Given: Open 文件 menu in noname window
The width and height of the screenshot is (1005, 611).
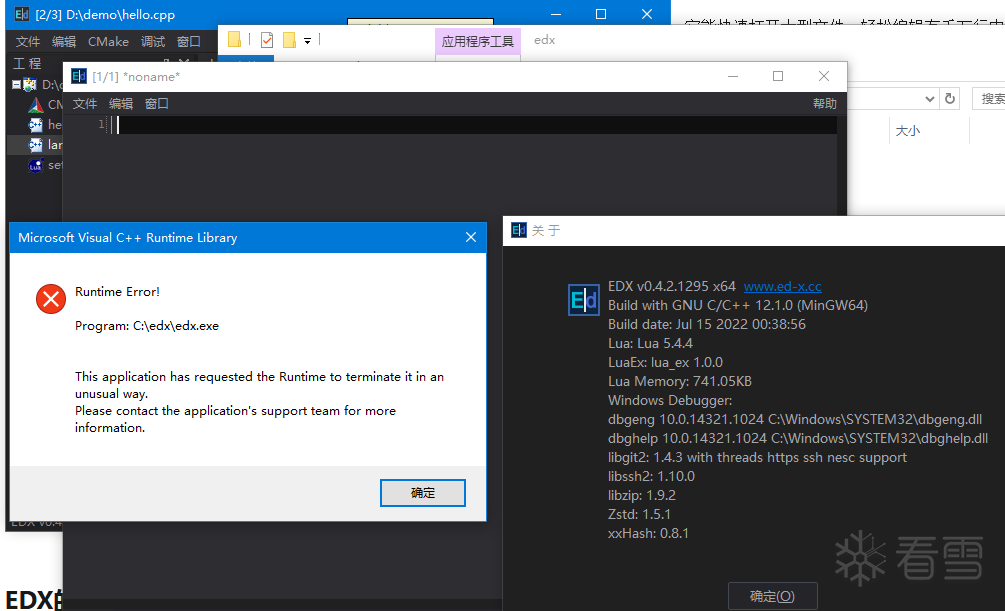Looking at the screenshot, I should [x=85, y=104].
